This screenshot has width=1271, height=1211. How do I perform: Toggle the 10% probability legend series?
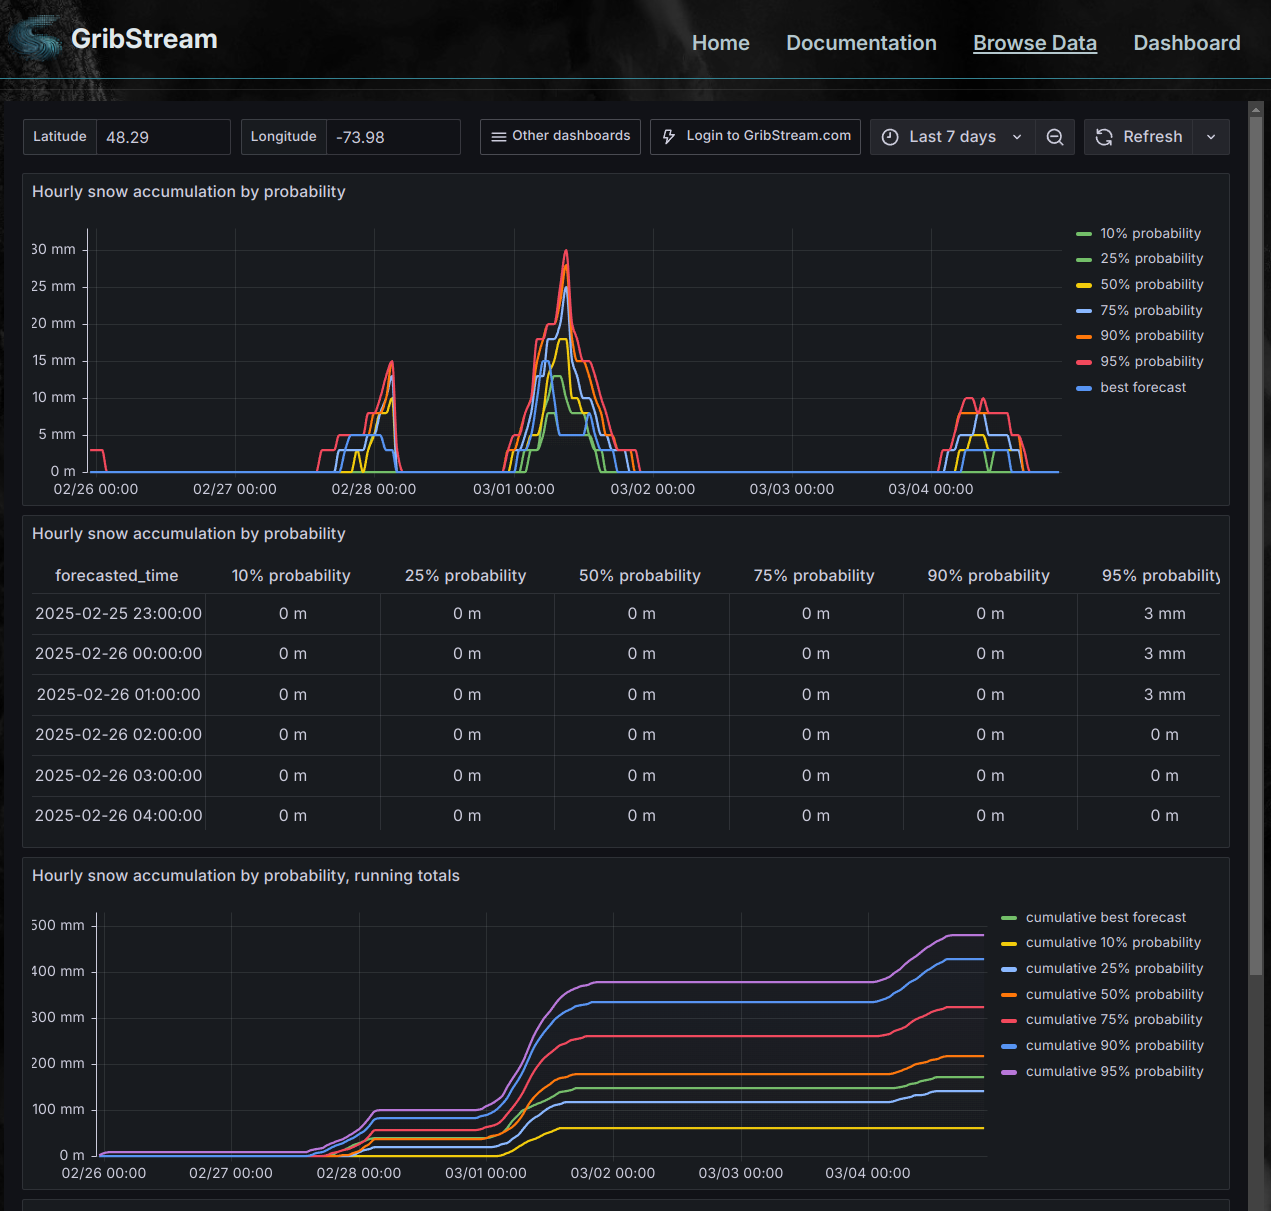tap(1150, 234)
